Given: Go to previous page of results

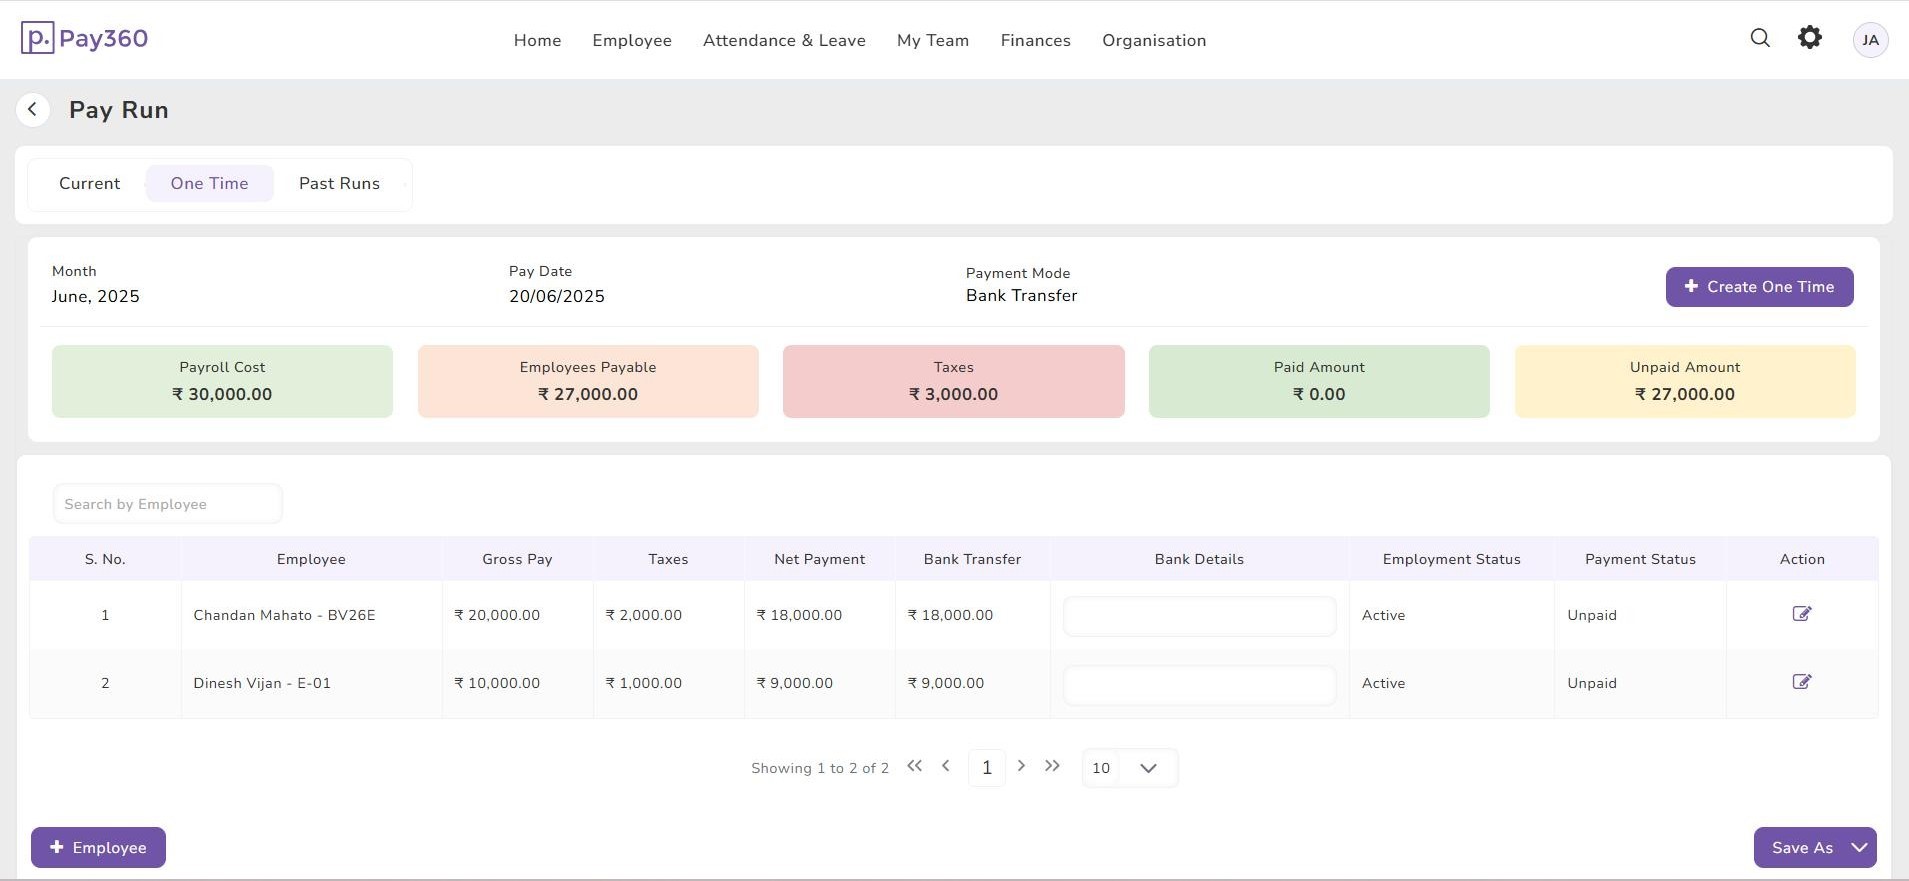Looking at the screenshot, I should click(x=946, y=766).
